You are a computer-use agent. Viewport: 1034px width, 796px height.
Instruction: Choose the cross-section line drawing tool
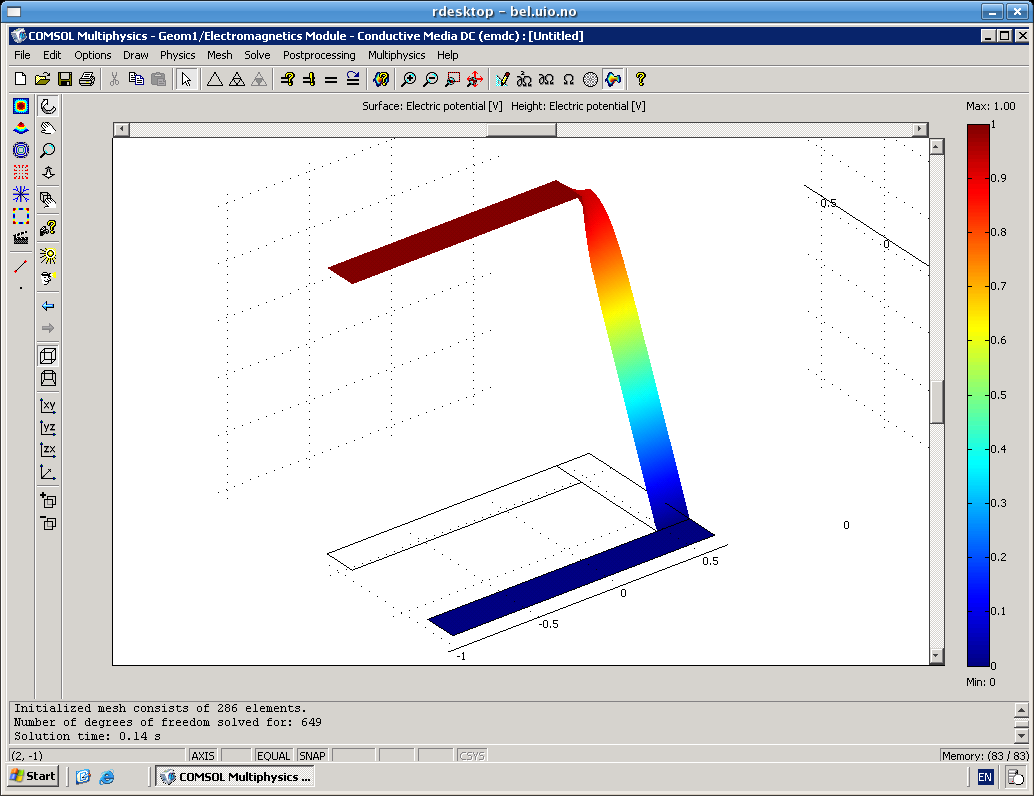click(x=21, y=266)
